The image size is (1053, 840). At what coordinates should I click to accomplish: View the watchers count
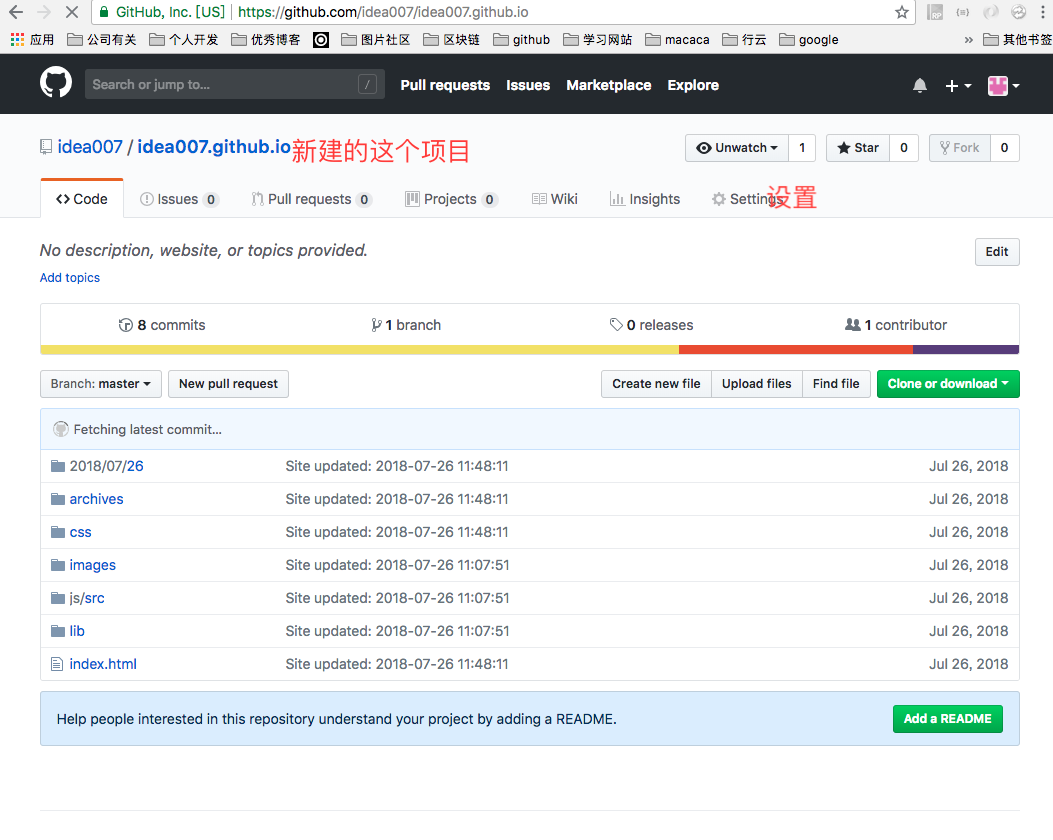802,148
